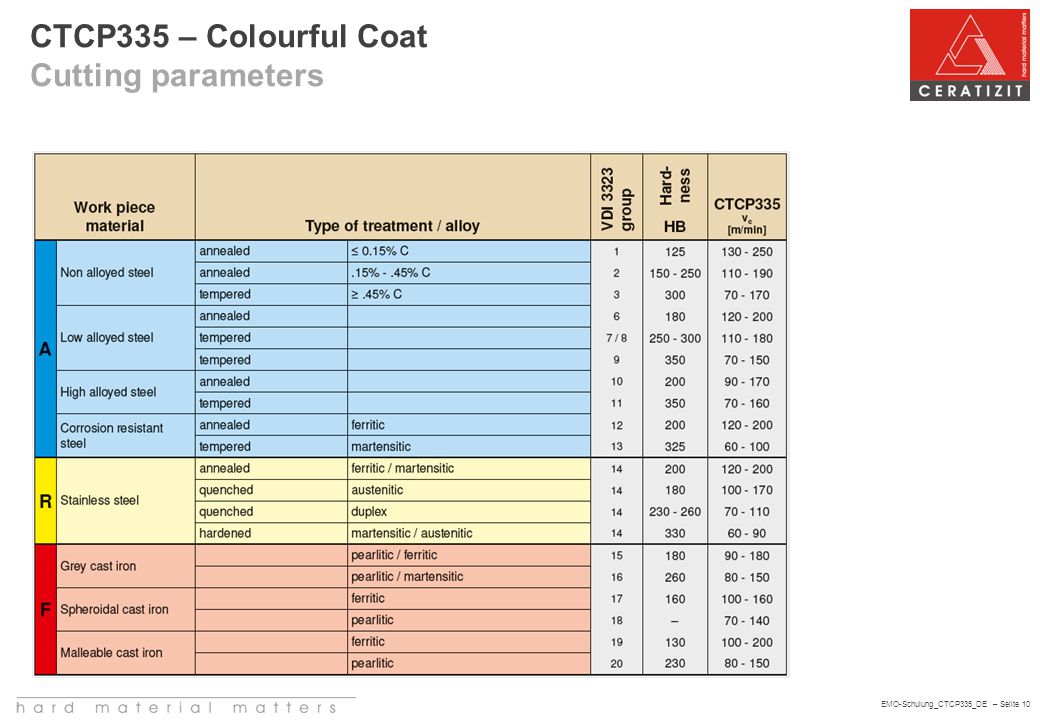
Task: Click the VDI group '17' cell
Action: [x=616, y=599]
